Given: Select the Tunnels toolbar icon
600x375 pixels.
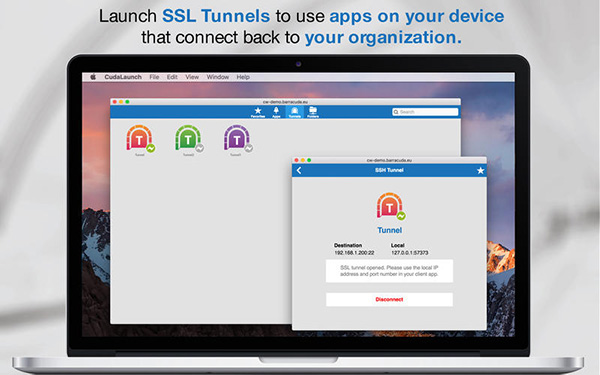Looking at the screenshot, I should (295, 112).
